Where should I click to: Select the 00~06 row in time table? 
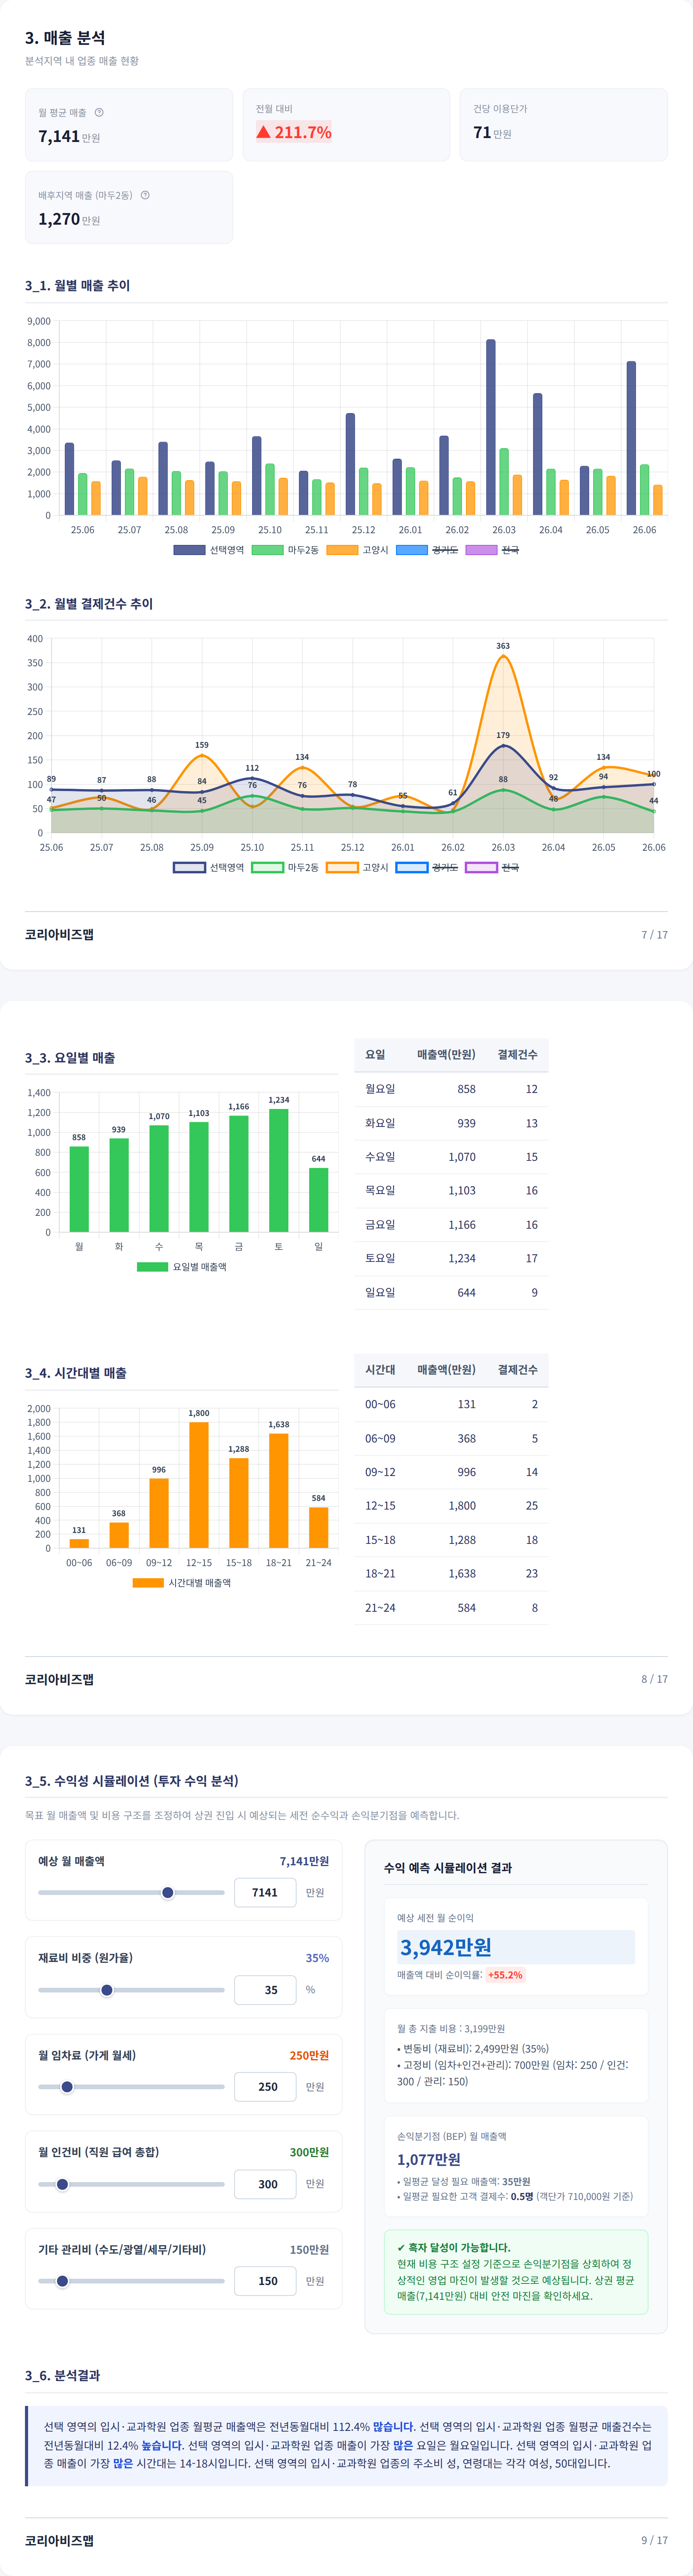pyautogui.click(x=451, y=1404)
